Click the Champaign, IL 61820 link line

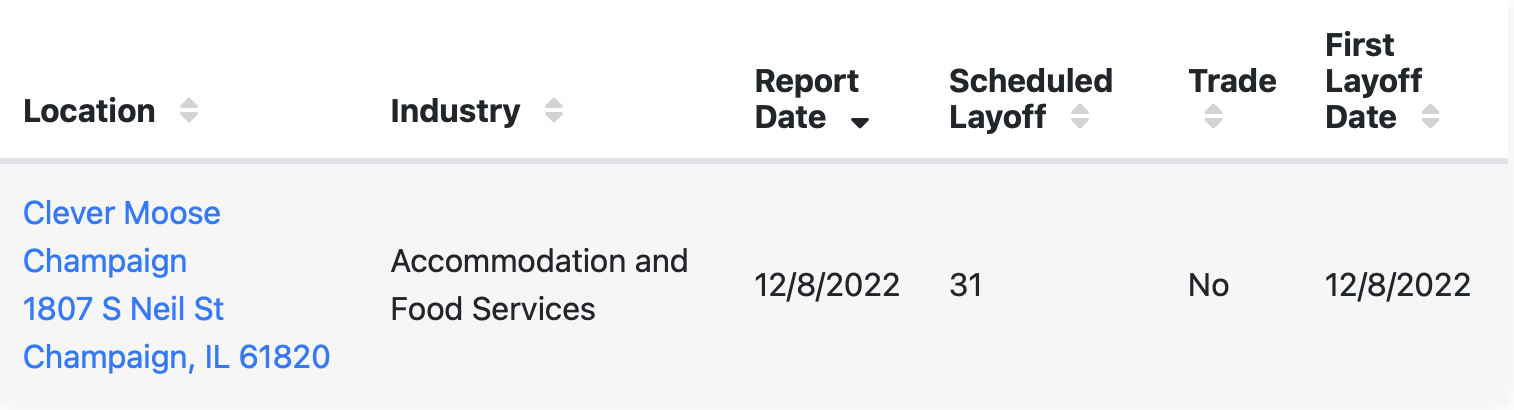coord(177,357)
